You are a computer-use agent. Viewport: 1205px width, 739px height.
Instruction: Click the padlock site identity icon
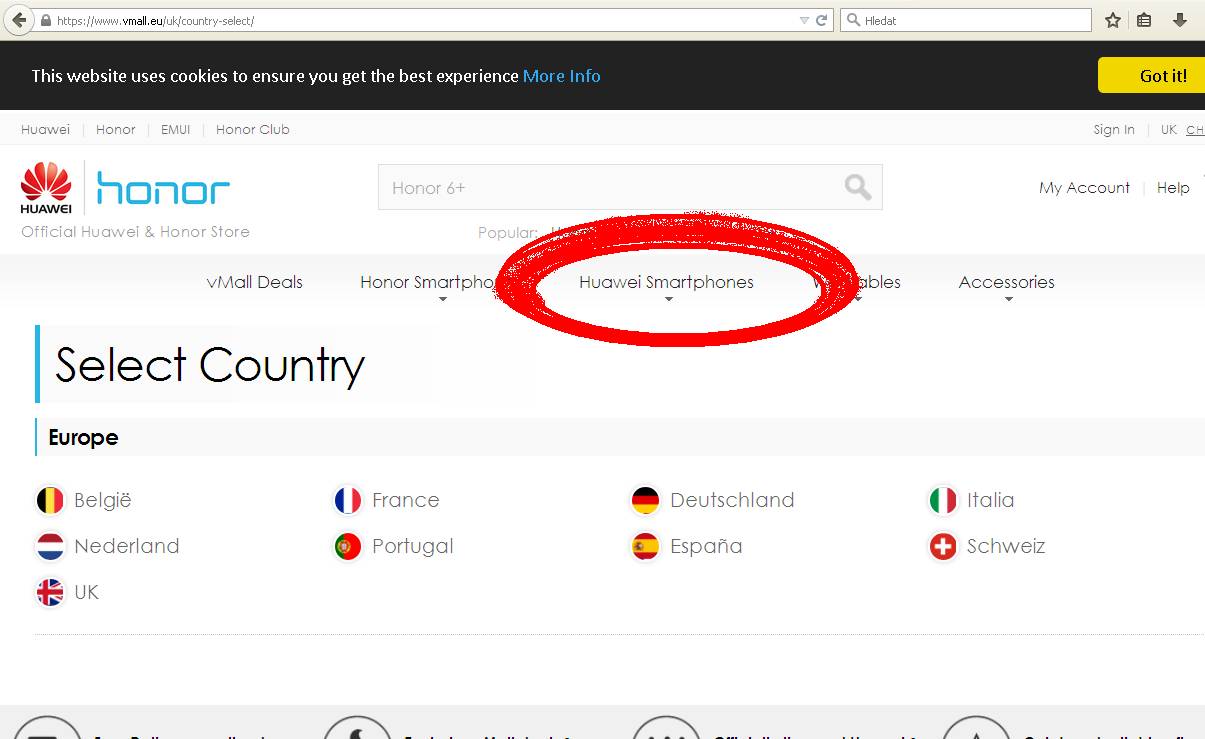click(46, 20)
